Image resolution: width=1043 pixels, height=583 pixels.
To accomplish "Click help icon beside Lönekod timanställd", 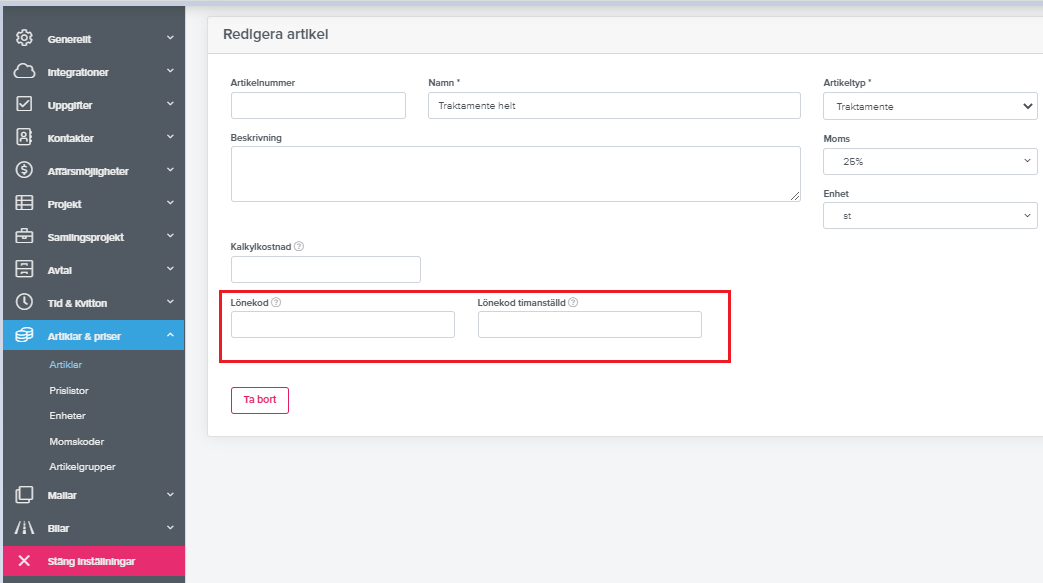I will (x=574, y=302).
